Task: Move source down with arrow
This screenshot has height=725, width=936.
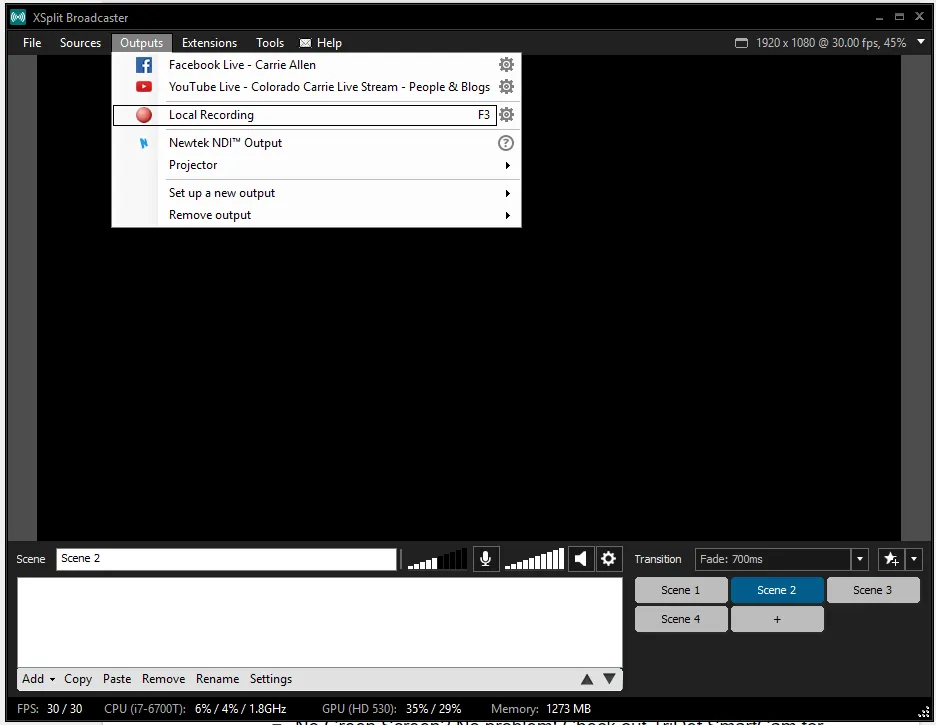Action: 609,679
